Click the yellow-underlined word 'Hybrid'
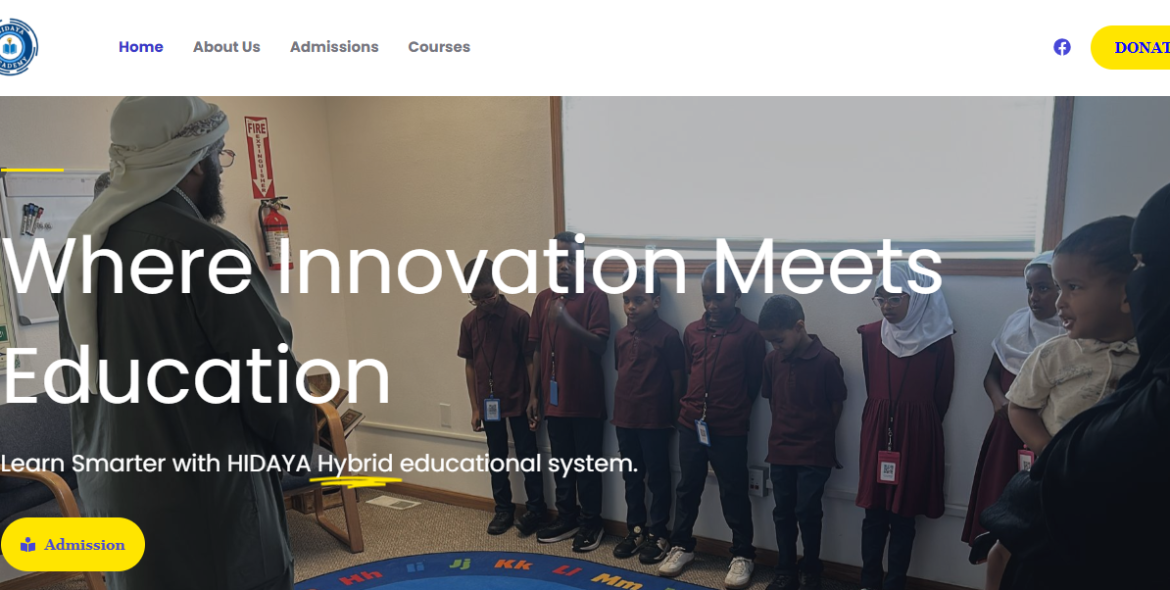Viewport: 1170px width, 590px height. pos(355,465)
